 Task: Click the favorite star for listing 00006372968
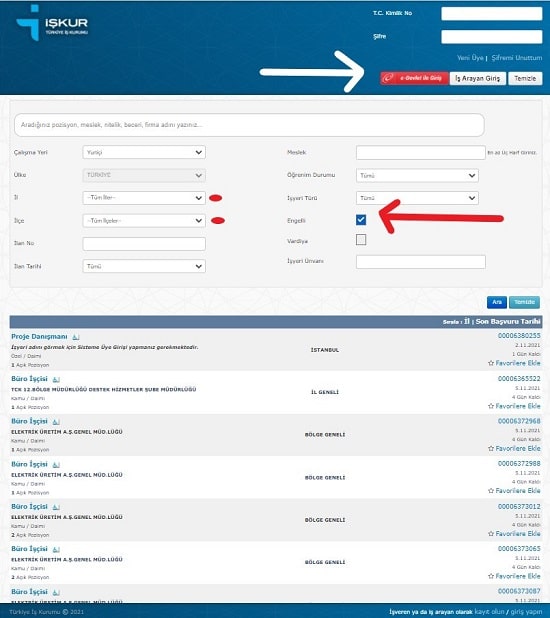point(491,449)
